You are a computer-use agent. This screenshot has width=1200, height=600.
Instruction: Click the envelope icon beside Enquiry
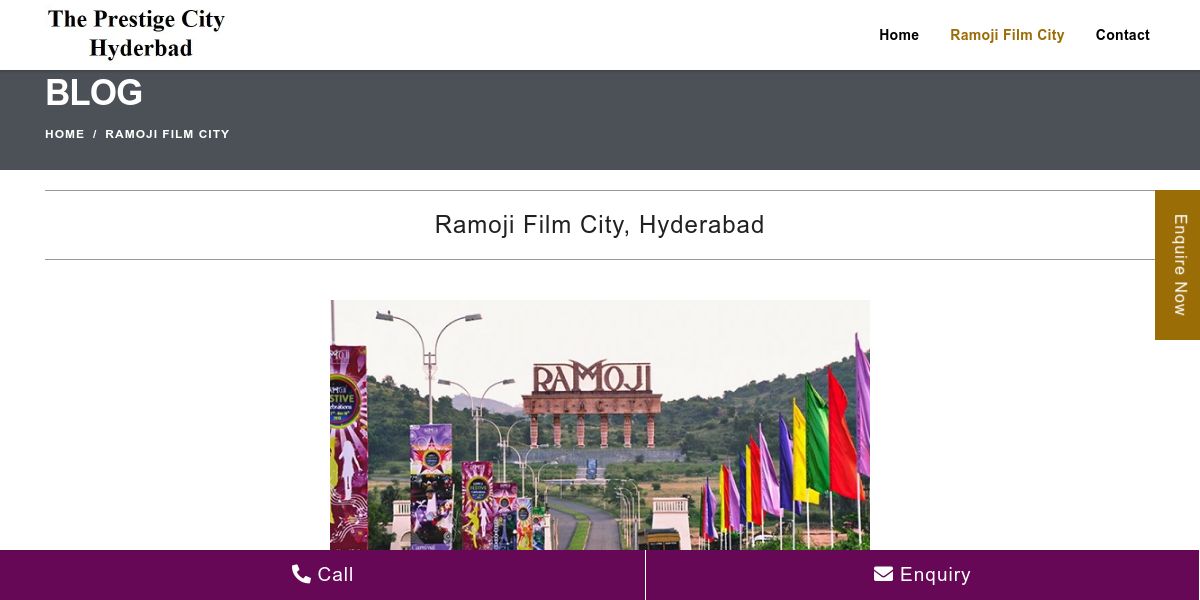883,574
